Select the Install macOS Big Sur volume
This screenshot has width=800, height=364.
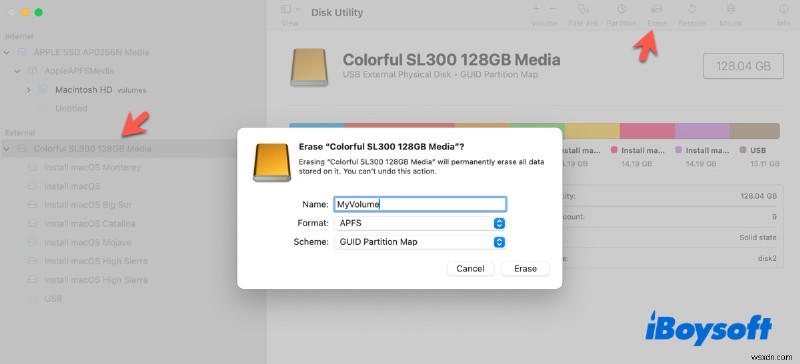(88, 205)
